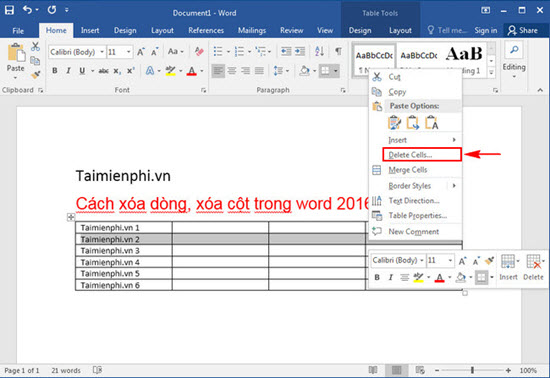Select the cell Taimienphi.vn 4
Viewport: 550px width, 378px height.
click(x=123, y=262)
